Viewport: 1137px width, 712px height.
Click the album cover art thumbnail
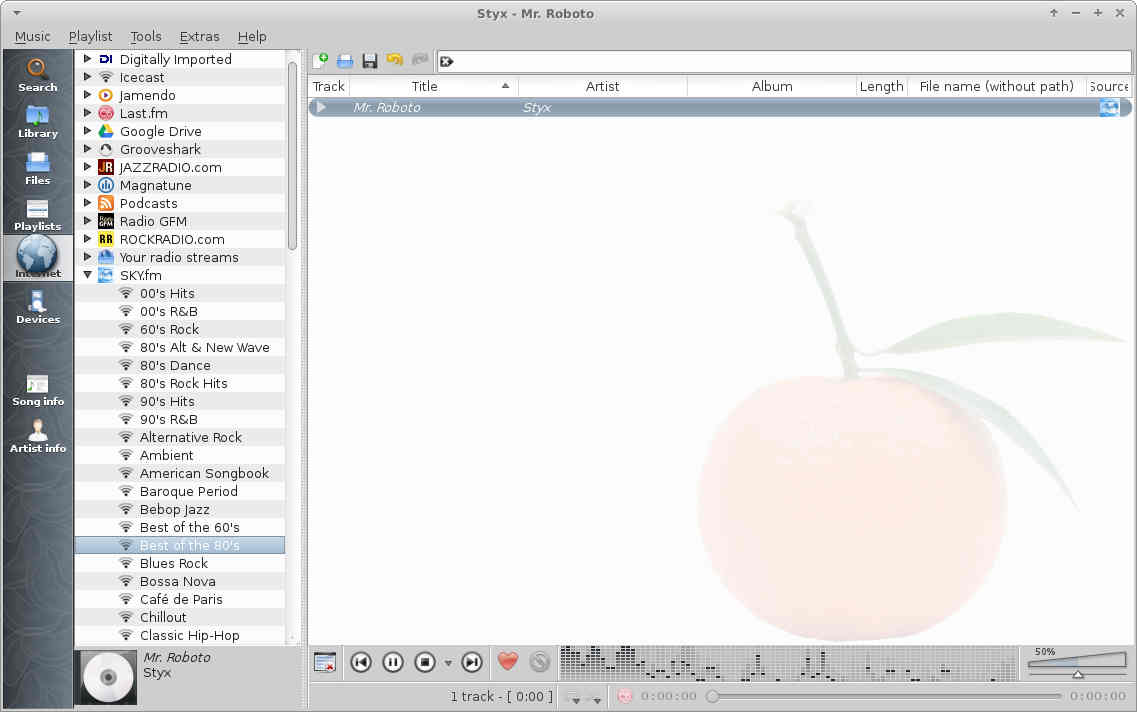coord(109,677)
